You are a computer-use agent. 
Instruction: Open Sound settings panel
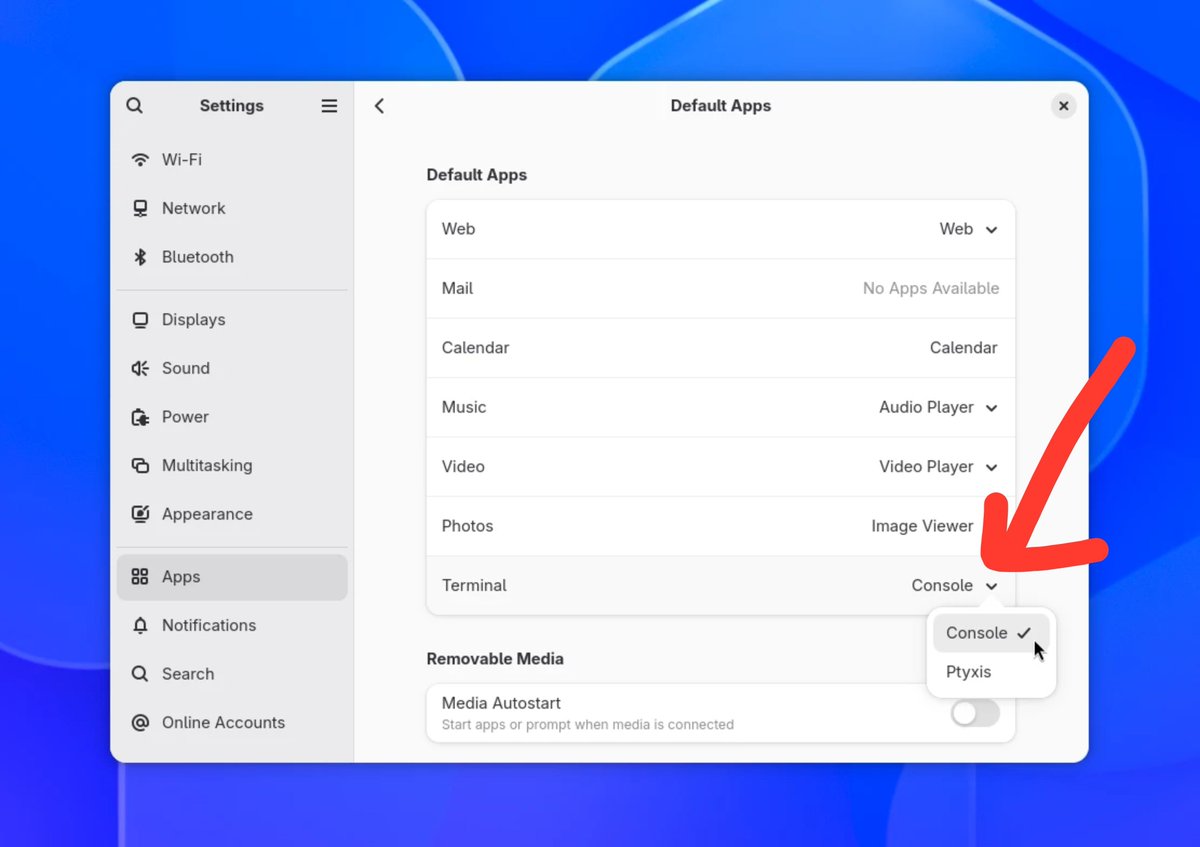pos(232,368)
